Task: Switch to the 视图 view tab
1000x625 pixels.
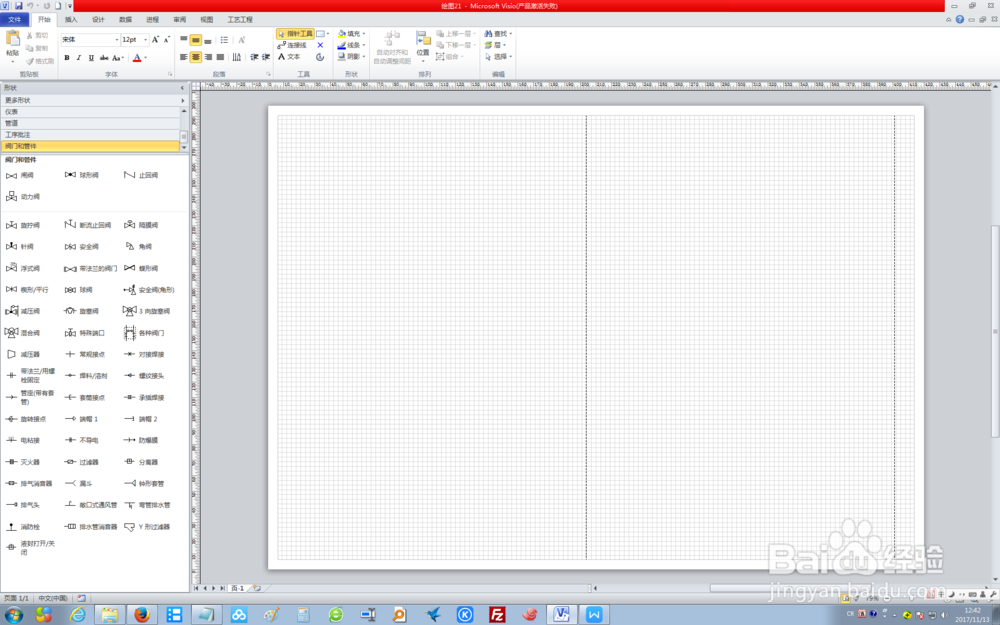Action: click(x=207, y=20)
